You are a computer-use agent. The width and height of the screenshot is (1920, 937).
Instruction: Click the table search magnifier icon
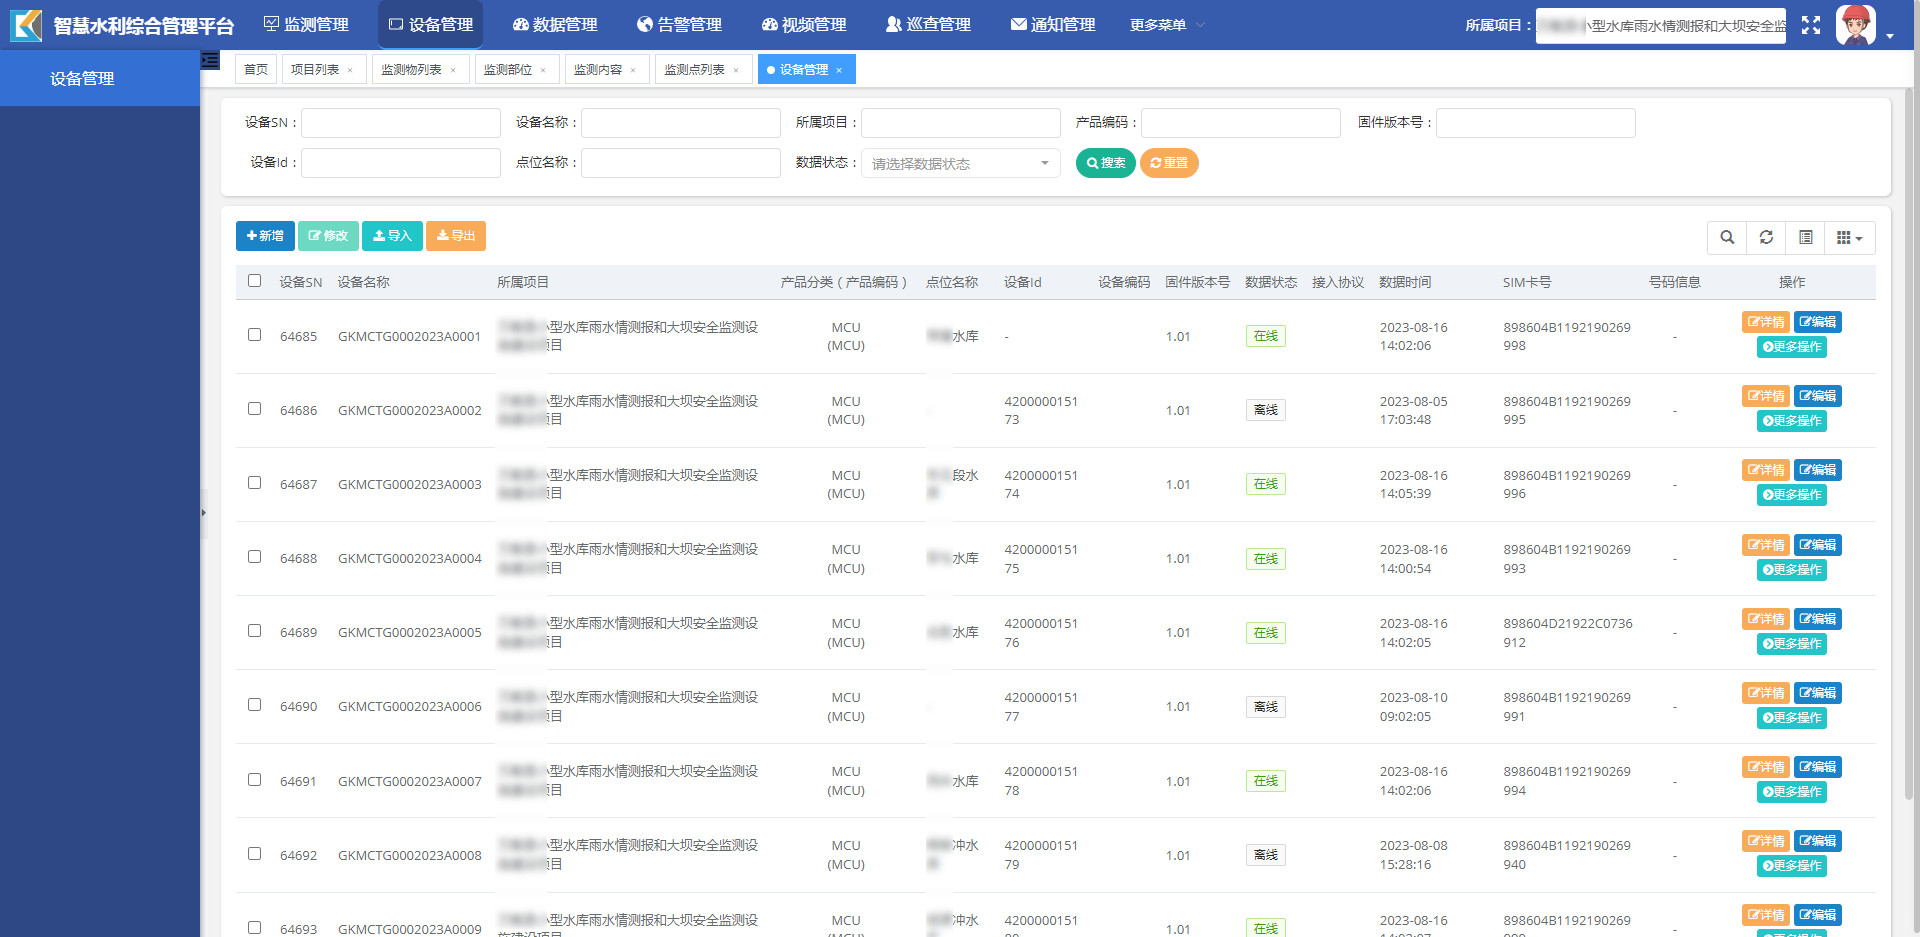pyautogui.click(x=1727, y=237)
